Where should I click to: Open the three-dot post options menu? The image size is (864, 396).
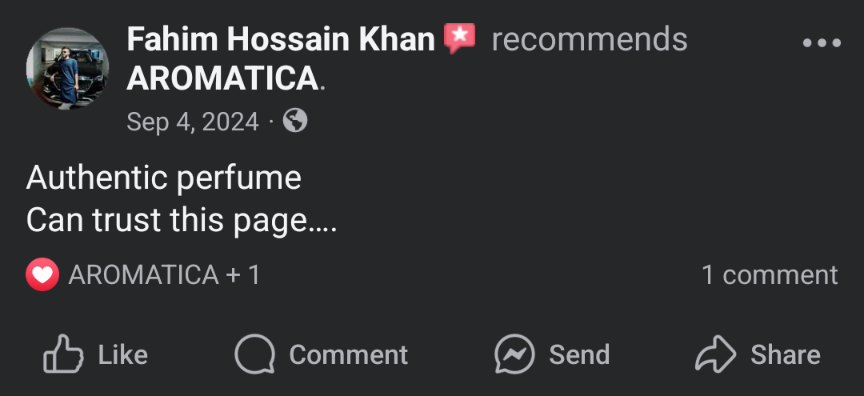822,42
